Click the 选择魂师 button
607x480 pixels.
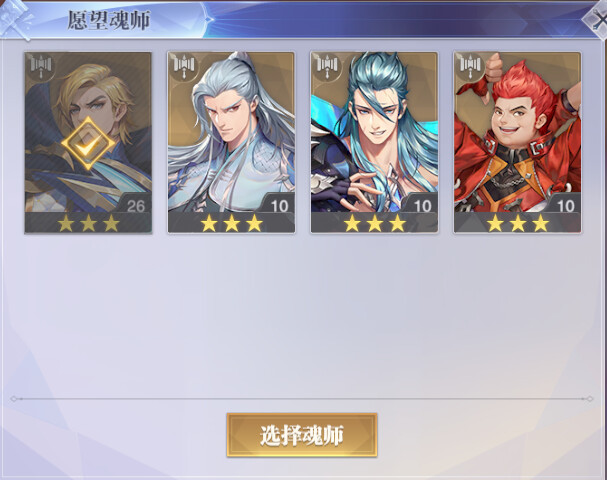pos(302,435)
